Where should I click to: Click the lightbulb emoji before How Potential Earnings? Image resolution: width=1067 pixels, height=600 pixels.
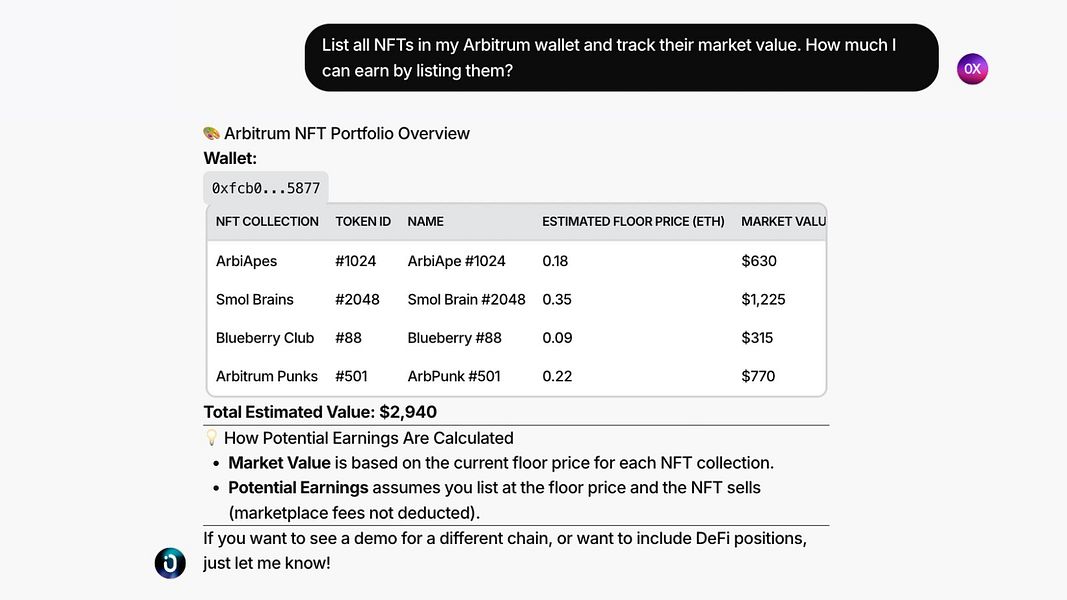[x=211, y=438]
